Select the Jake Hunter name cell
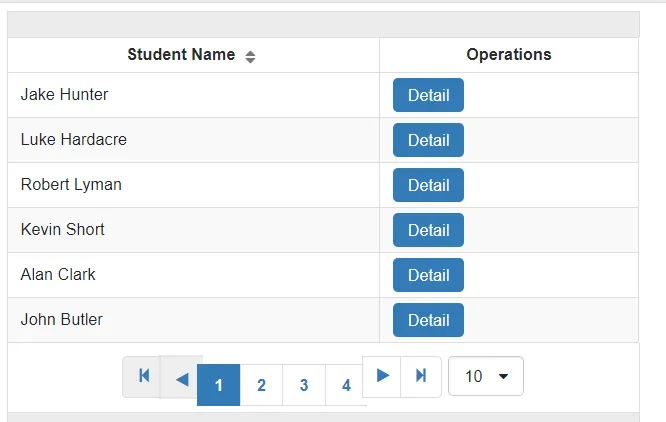The width and height of the screenshot is (666, 422). click(x=64, y=95)
